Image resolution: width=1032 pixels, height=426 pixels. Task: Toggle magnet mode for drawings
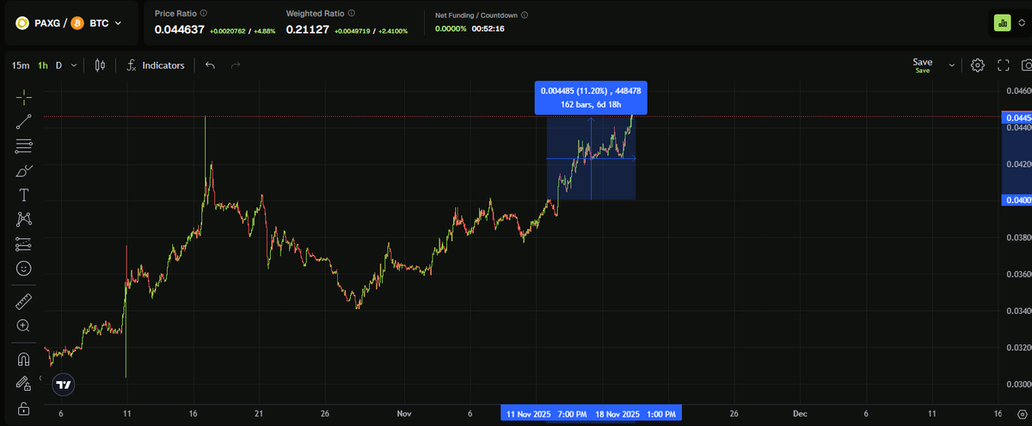tap(24, 359)
